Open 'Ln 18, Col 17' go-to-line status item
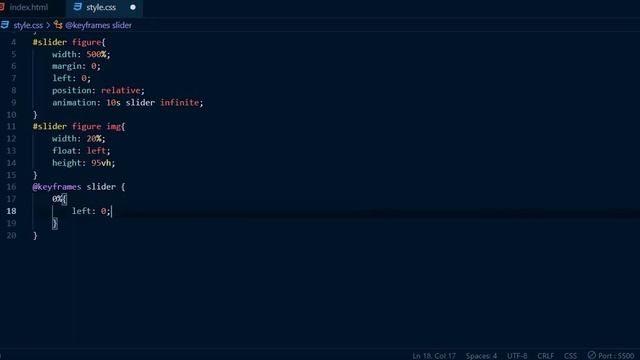The image size is (640, 360). pyautogui.click(x=434, y=356)
